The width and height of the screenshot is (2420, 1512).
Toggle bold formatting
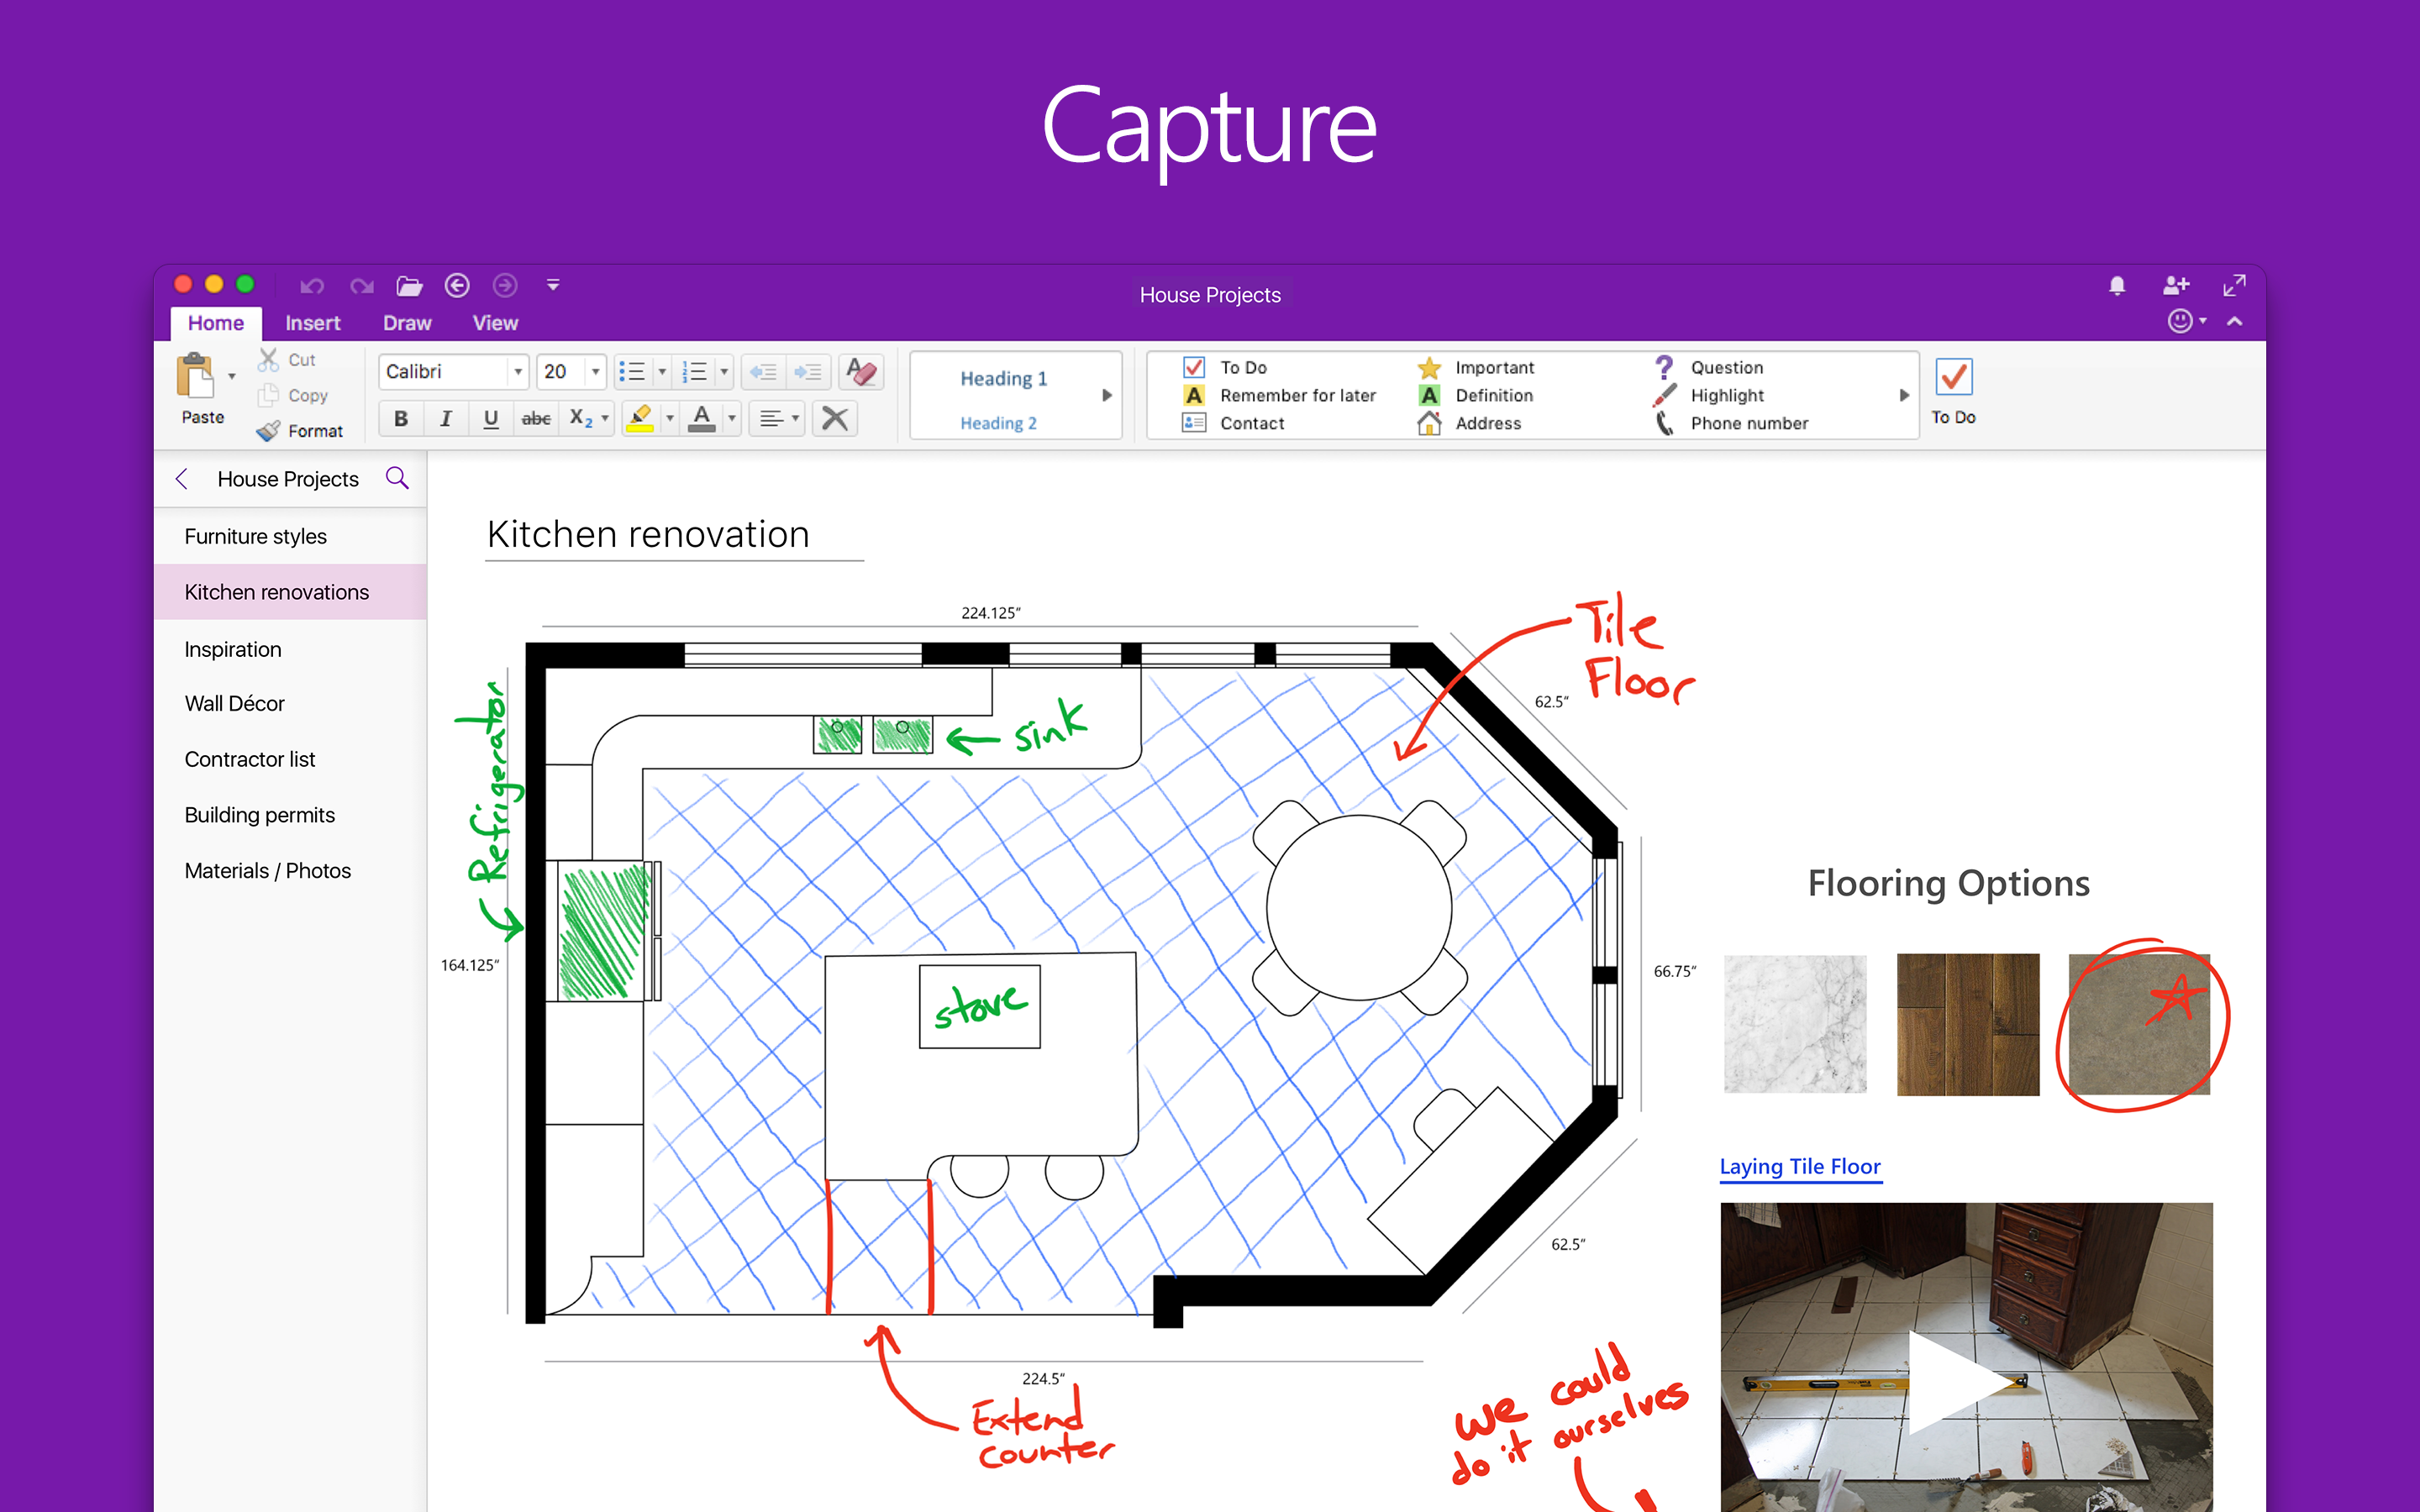401,418
